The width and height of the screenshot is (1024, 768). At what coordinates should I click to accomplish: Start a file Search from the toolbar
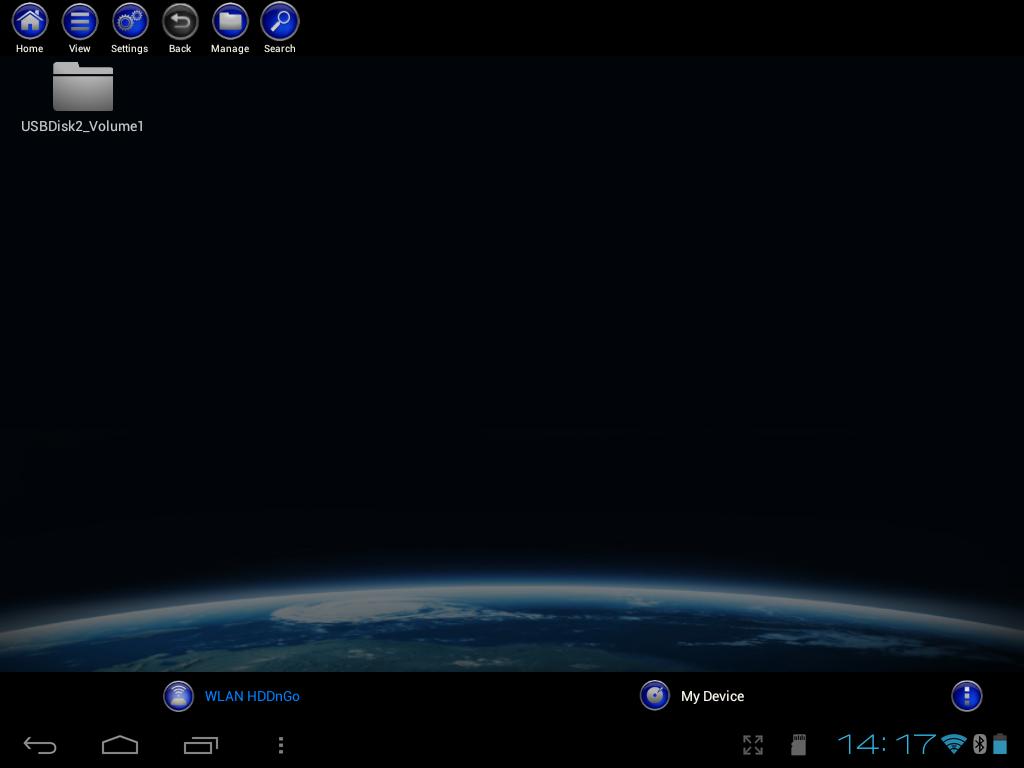click(x=279, y=20)
